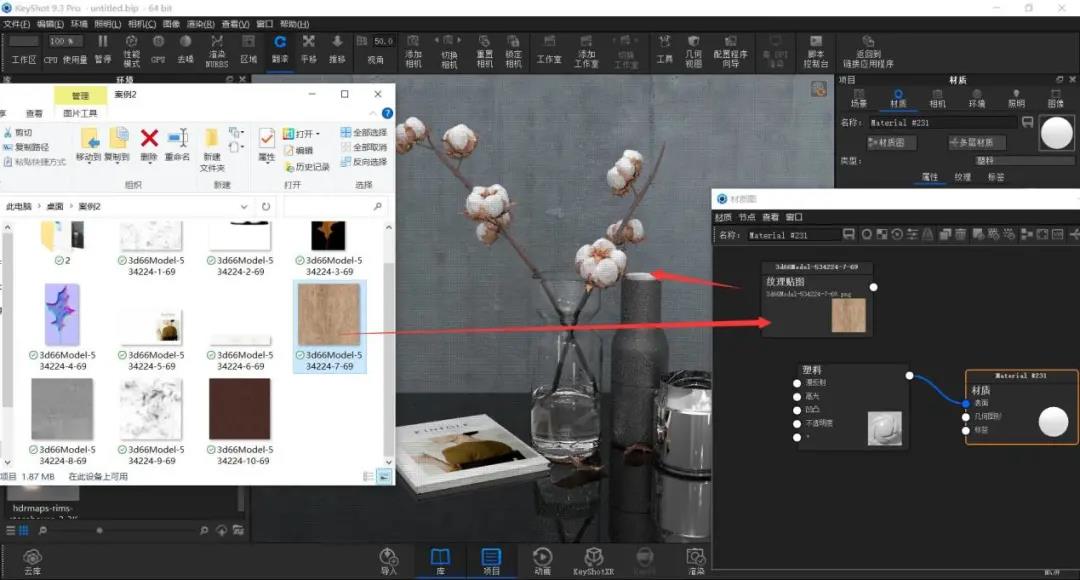Click 添加相机 in the toolbar

tap(413, 51)
